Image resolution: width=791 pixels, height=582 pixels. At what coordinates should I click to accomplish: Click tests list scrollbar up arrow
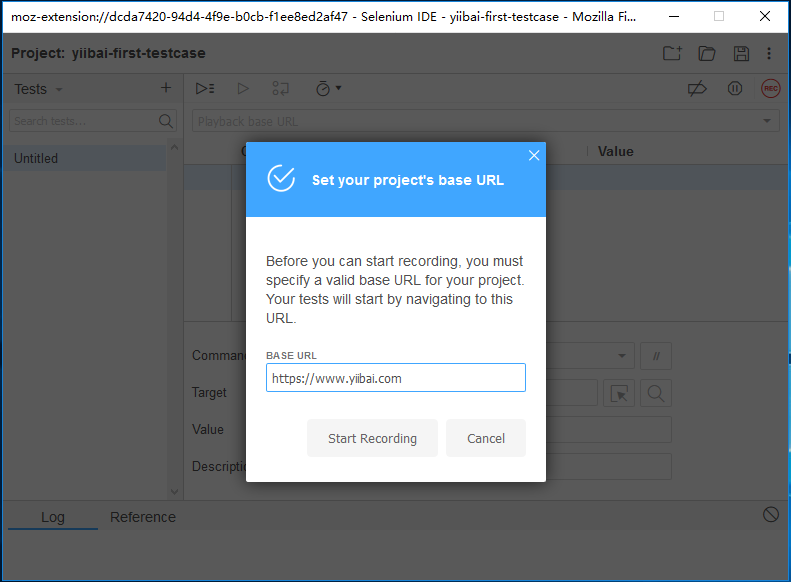click(x=175, y=148)
